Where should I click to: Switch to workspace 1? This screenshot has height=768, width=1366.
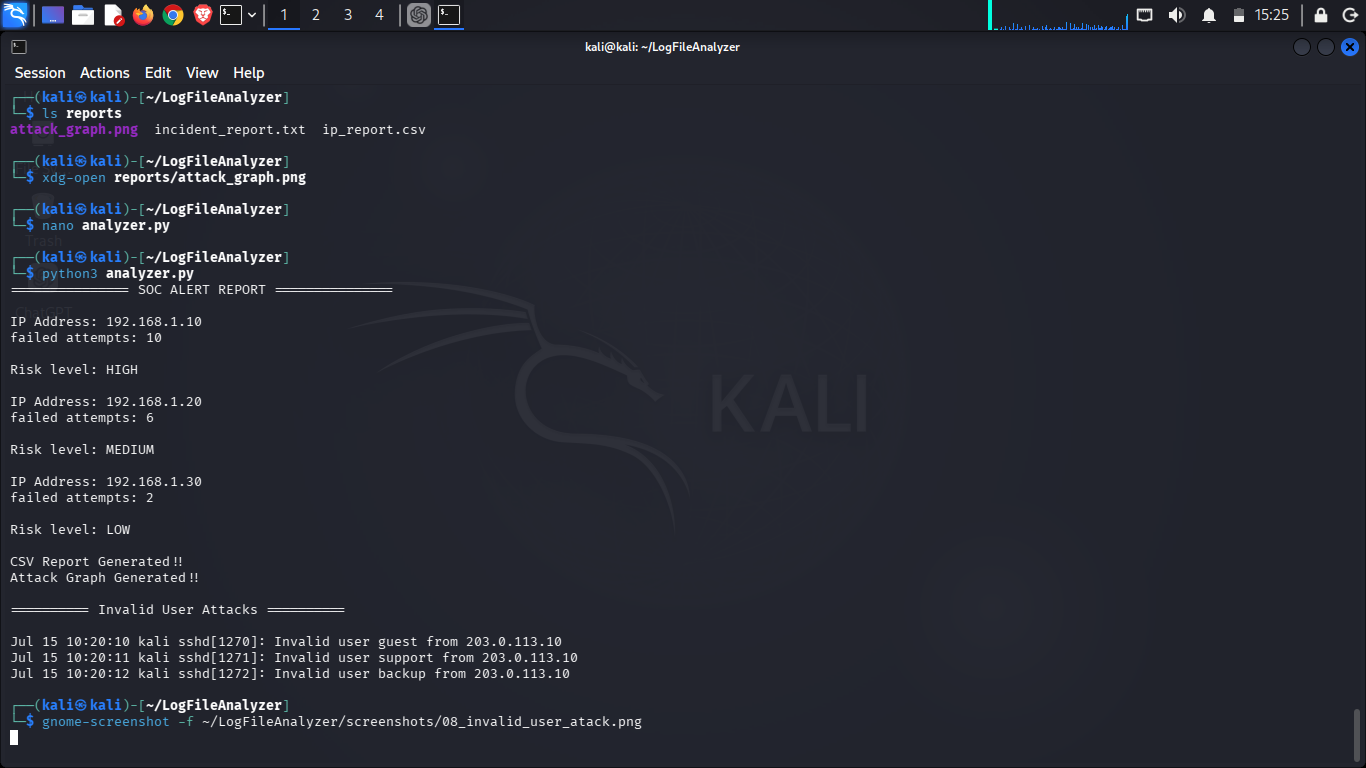(x=284, y=15)
